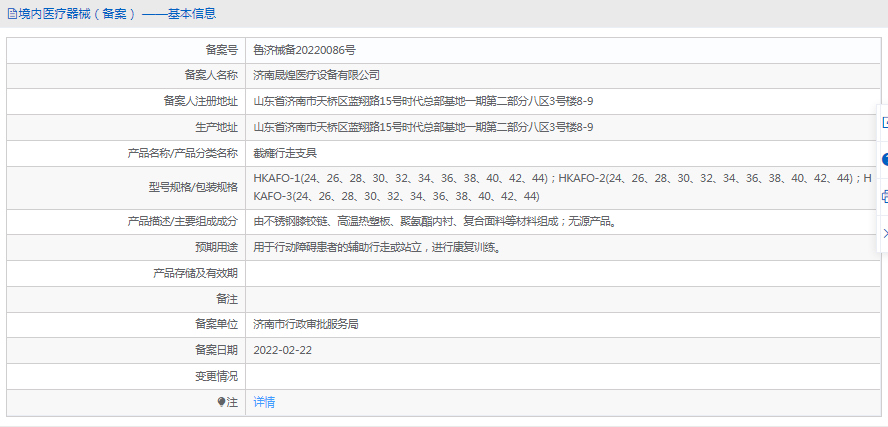
Task: Select the company name 济南晟煌医疗设备有限公司
Action: coord(316,75)
